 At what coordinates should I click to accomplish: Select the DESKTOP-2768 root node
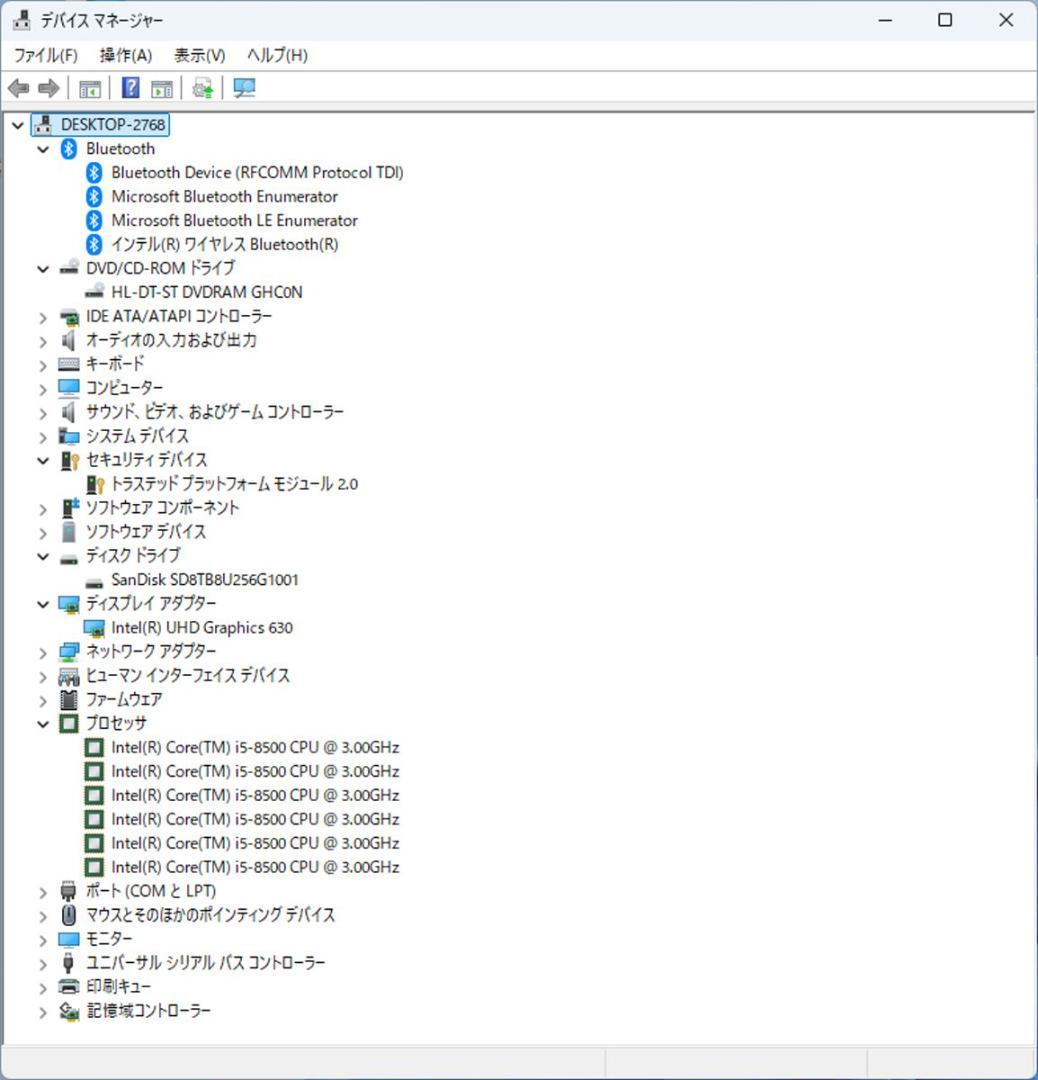110,124
